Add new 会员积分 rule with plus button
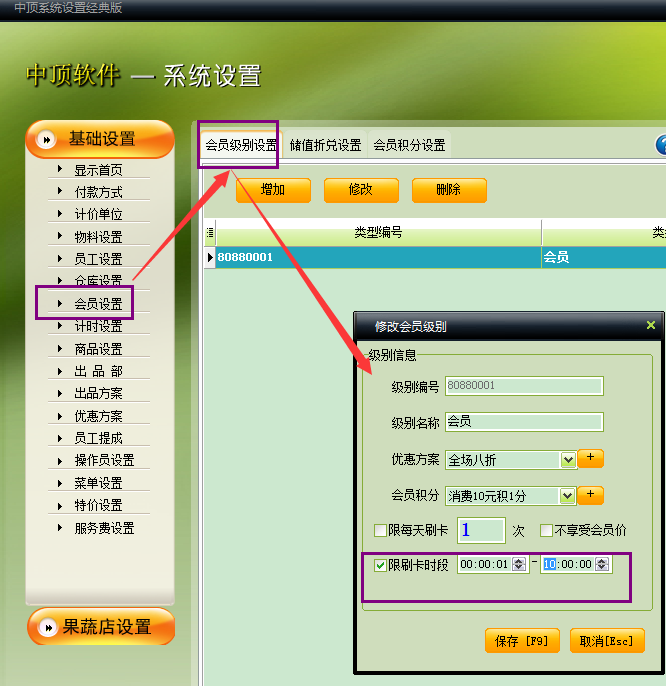666x686 pixels. 590,495
